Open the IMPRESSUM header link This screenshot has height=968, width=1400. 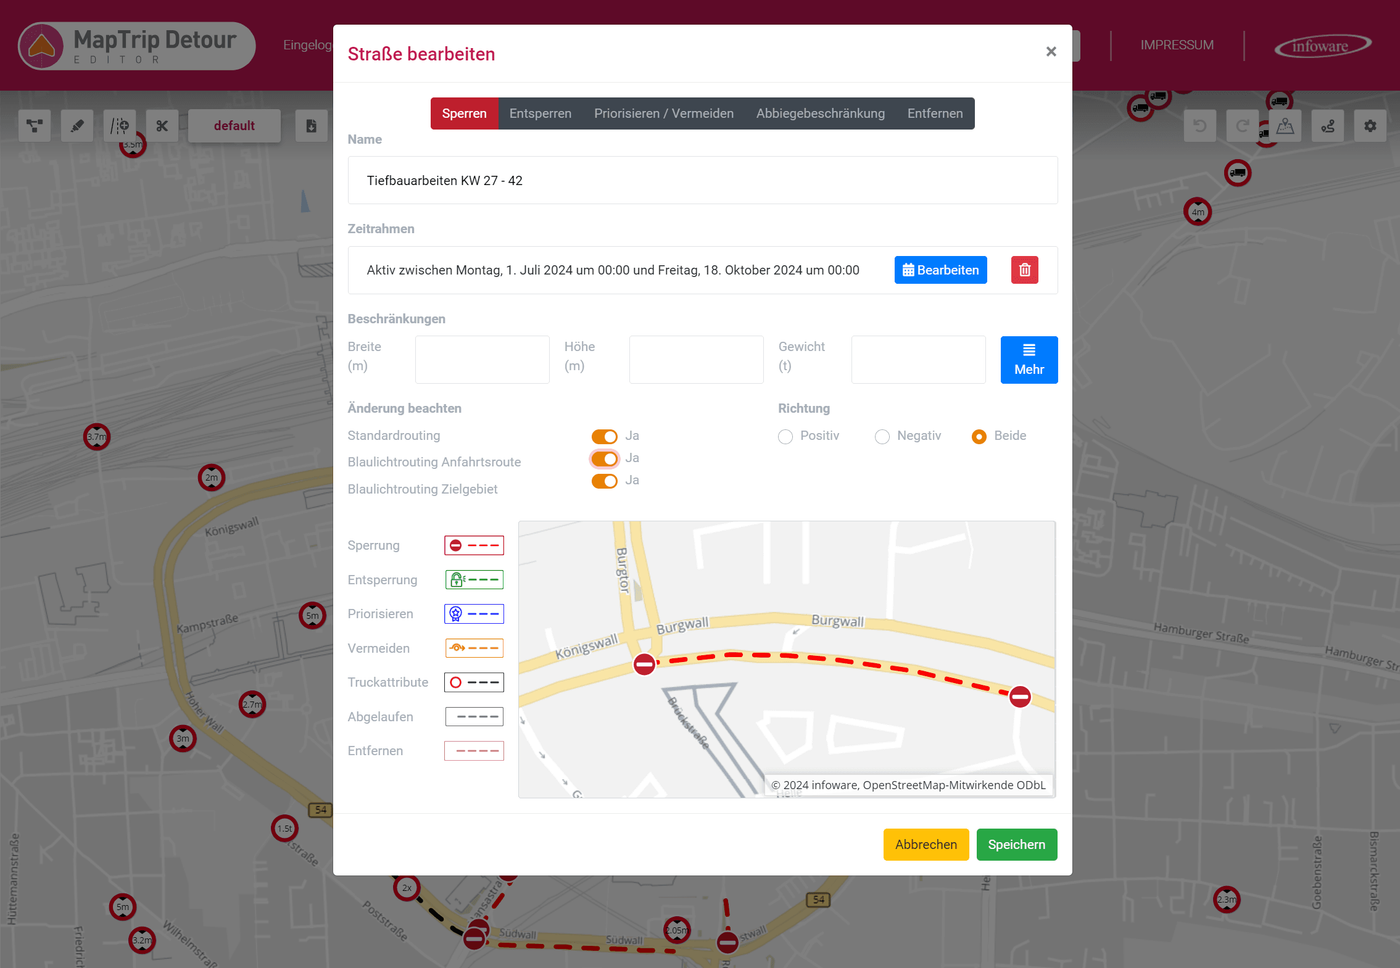1177,45
